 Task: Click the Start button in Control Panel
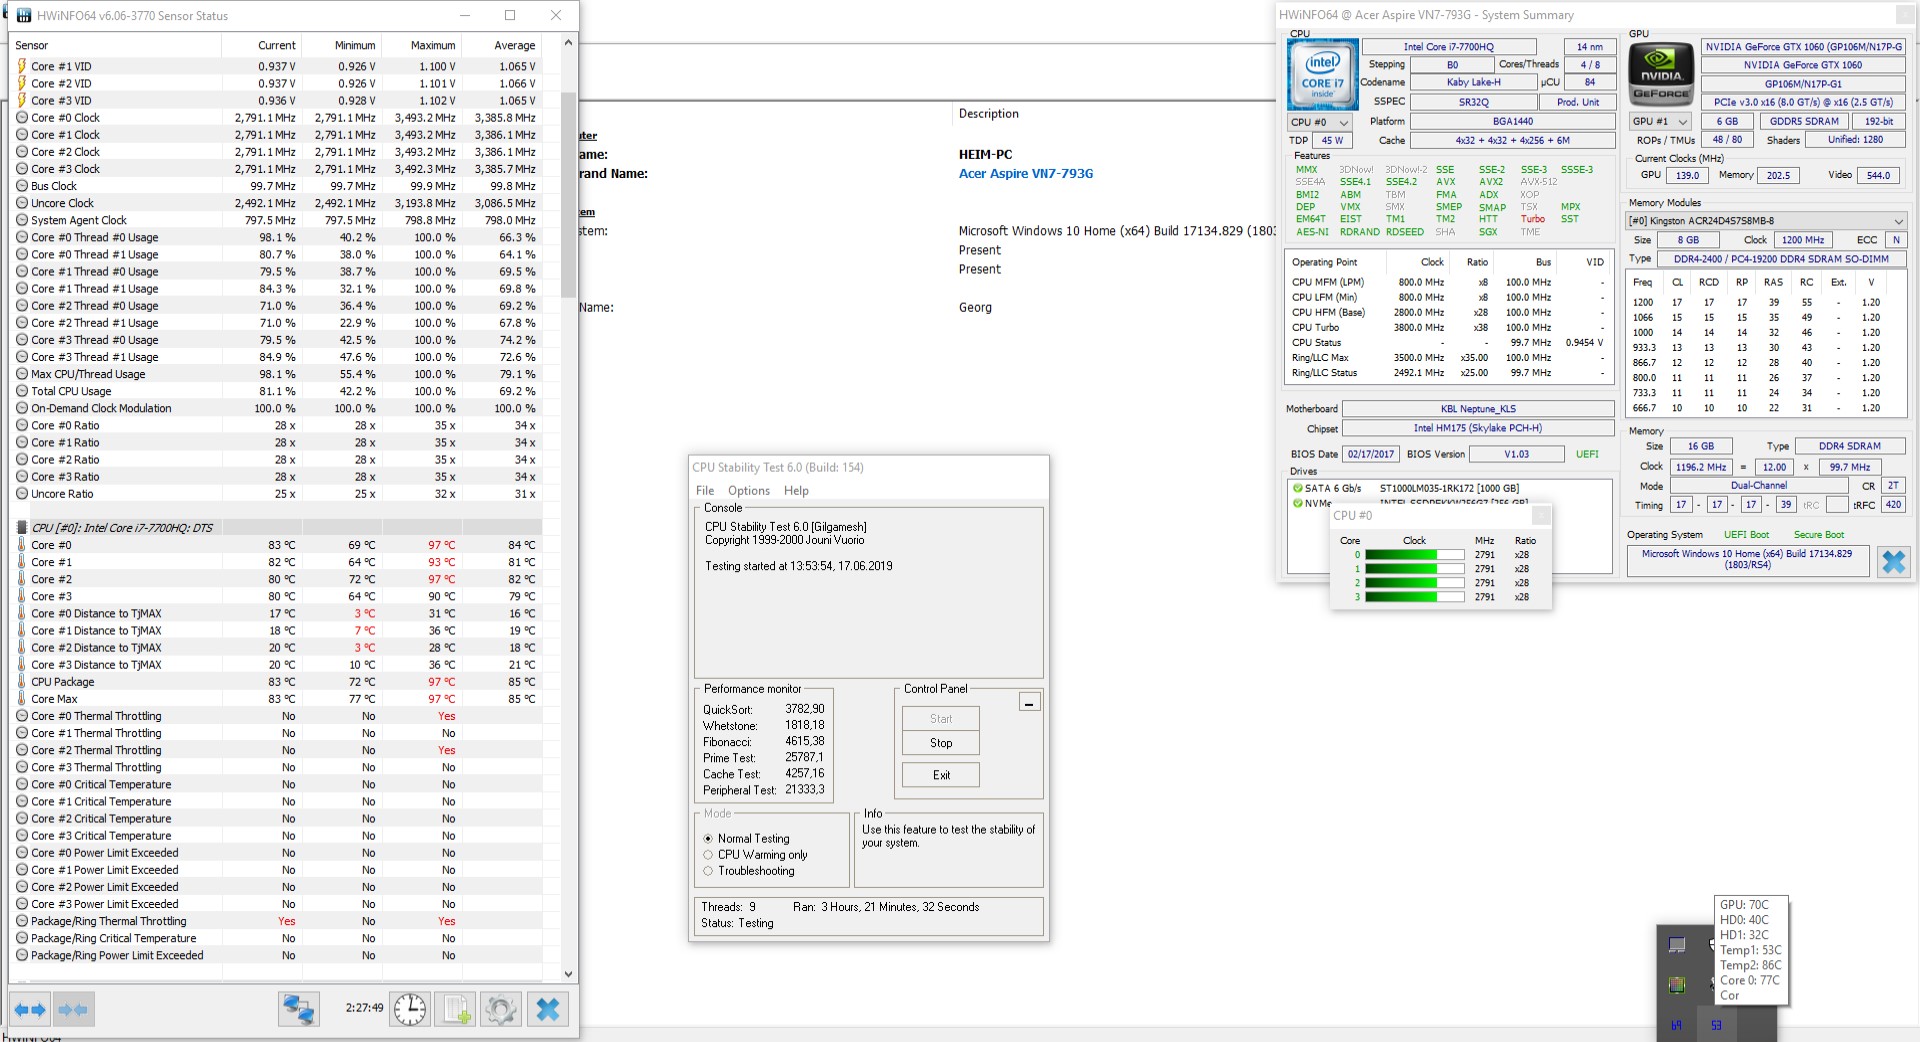[941, 719]
